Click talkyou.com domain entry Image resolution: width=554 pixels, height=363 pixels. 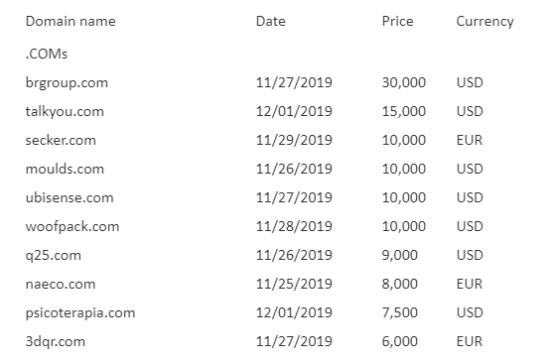tap(65, 112)
